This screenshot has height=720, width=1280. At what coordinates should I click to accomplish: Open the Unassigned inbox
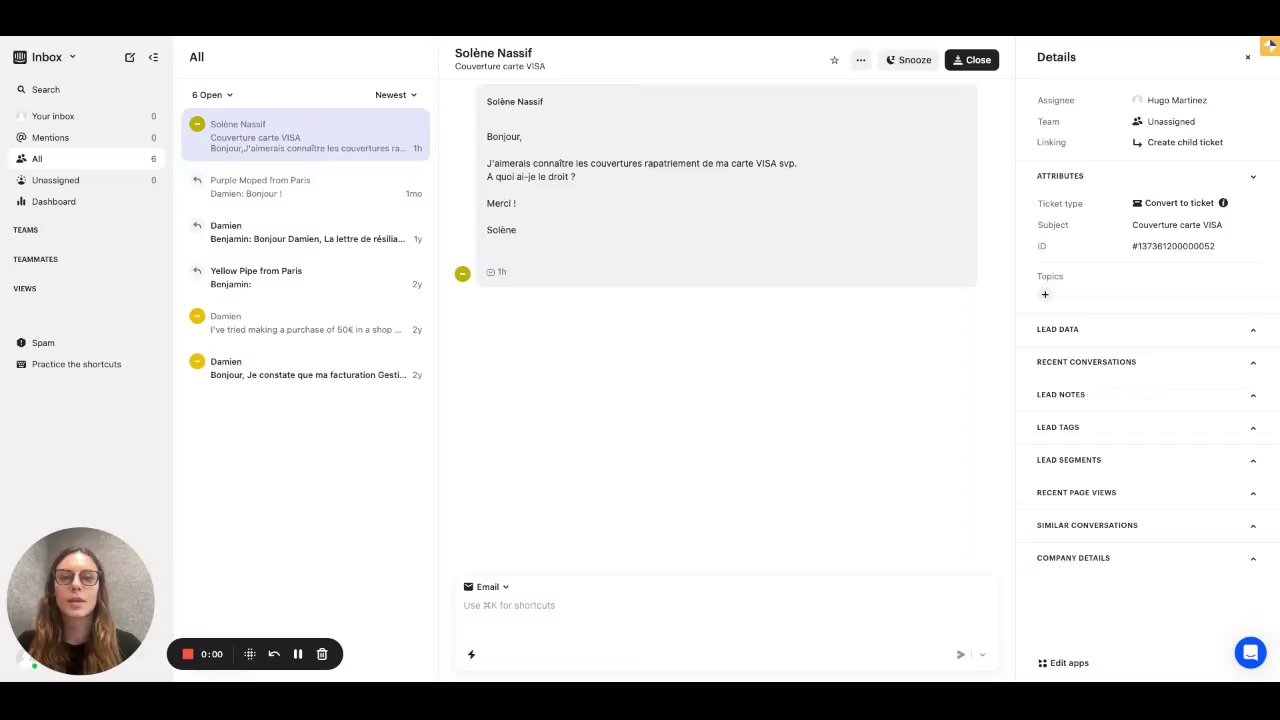[86, 180]
